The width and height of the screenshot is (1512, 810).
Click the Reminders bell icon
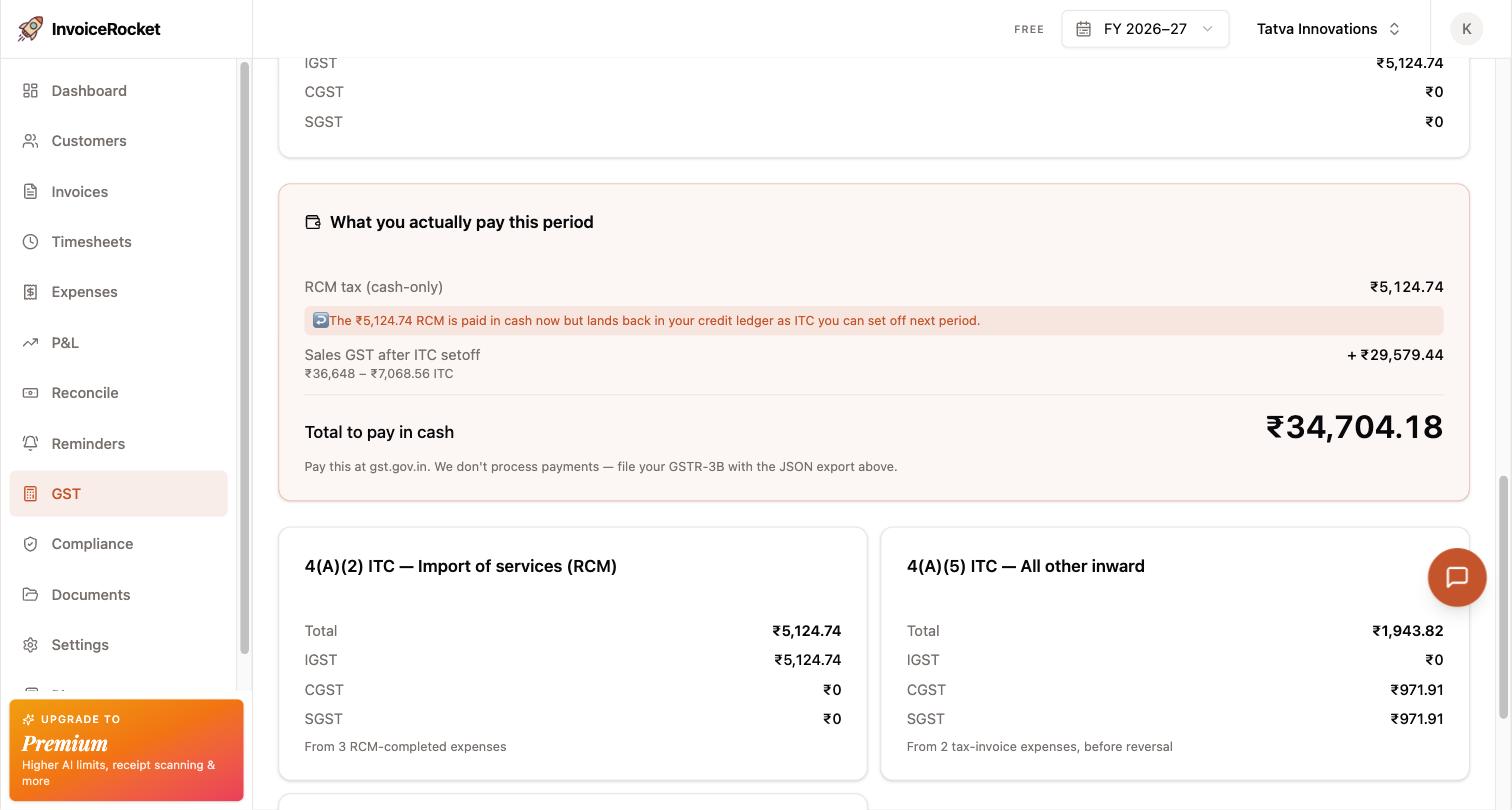click(x=30, y=444)
